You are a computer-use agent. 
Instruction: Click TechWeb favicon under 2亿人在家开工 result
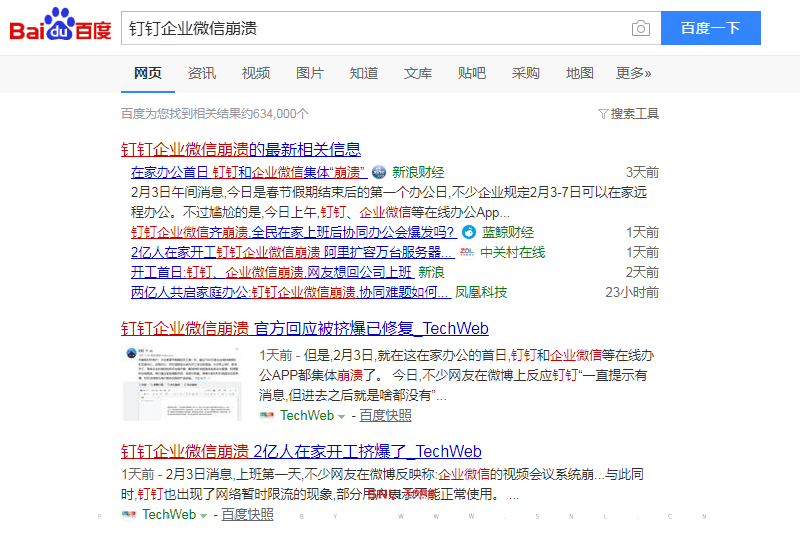129,515
